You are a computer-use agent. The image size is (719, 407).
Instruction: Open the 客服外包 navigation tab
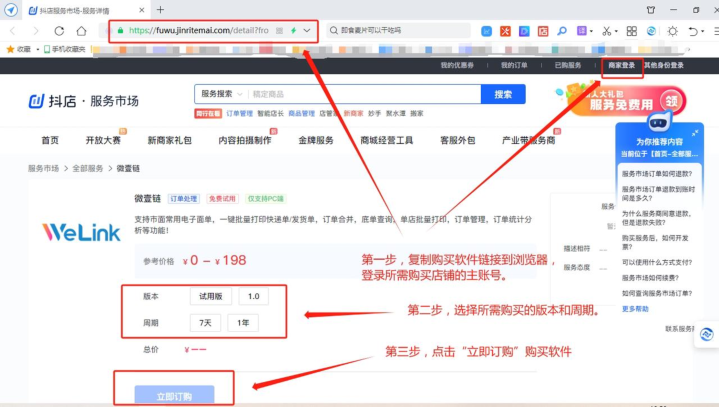(x=458, y=140)
